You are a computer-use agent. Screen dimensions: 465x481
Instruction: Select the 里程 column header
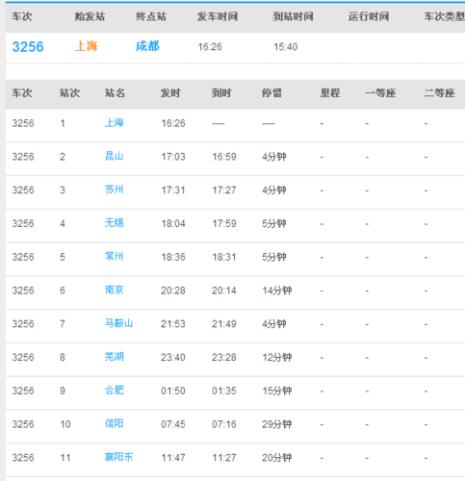[x=330, y=93]
